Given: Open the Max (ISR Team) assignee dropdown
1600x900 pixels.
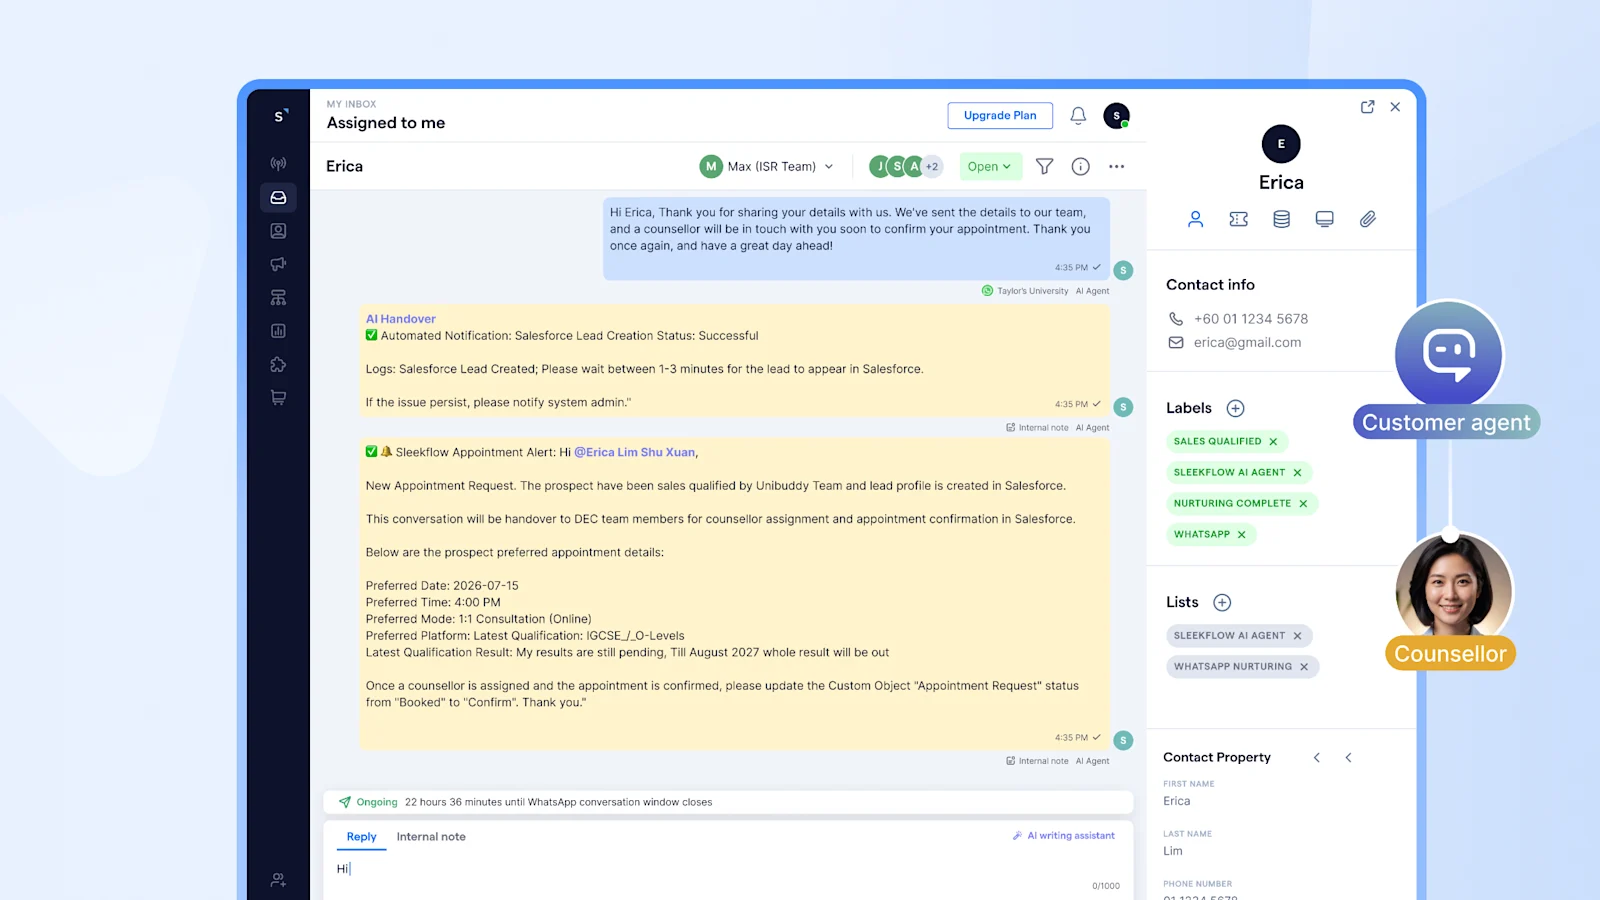Looking at the screenshot, I should (767, 167).
